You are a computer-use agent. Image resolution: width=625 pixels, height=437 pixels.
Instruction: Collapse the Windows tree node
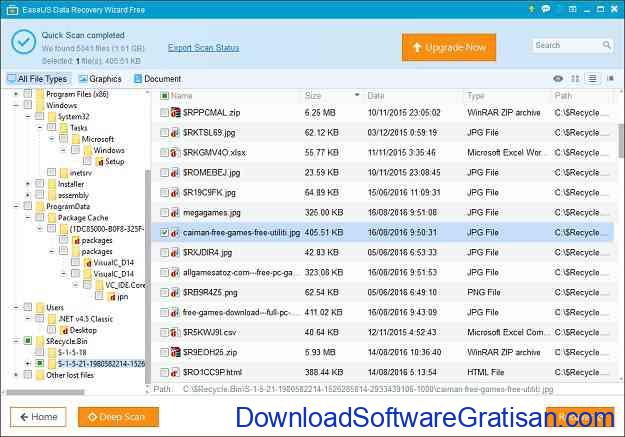pyautogui.click(x=16, y=105)
